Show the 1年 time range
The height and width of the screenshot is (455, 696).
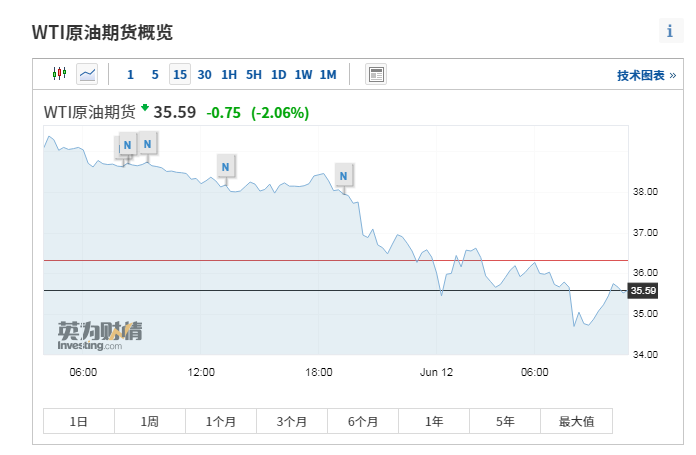tap(434, 421)
